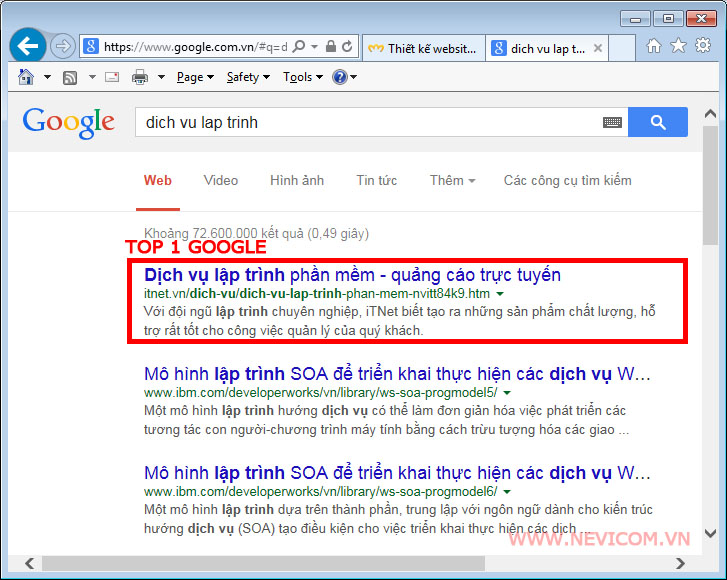Open Favorites star icon
The width and height of the screenshot is (727, 580).
[x=678, y=46]
